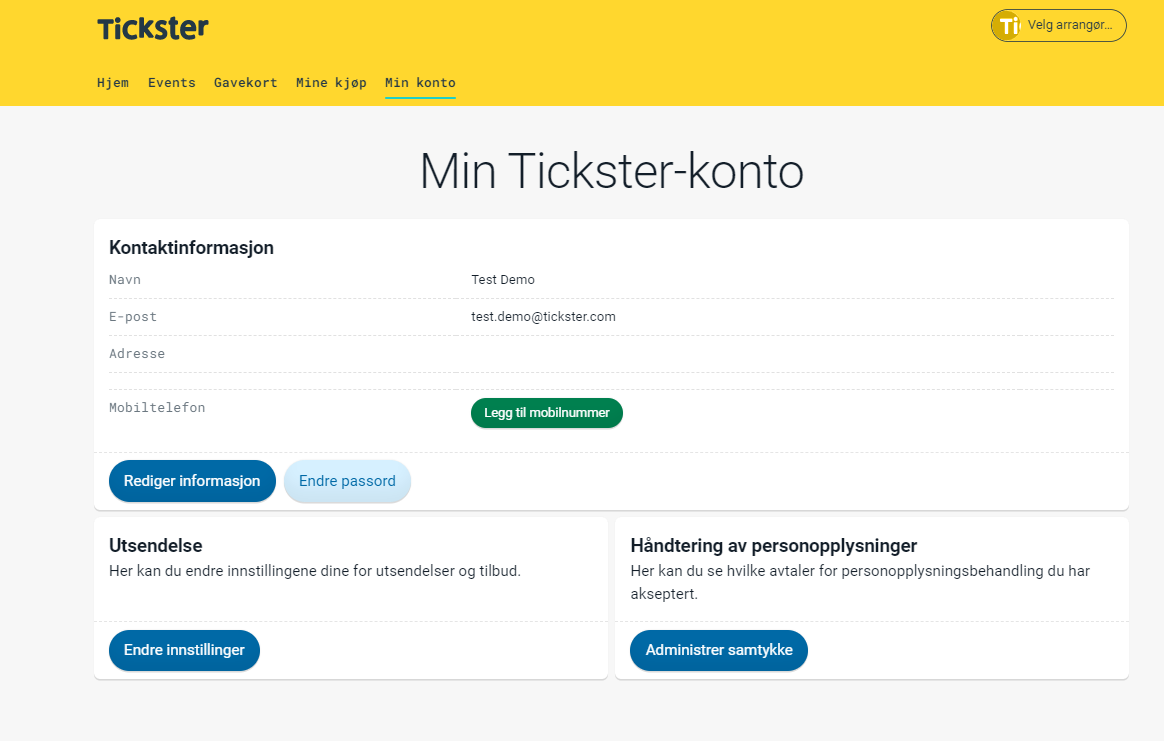Click the Mobiltelefon label
The image size is (1164, 741).
[x=157, y=407]
